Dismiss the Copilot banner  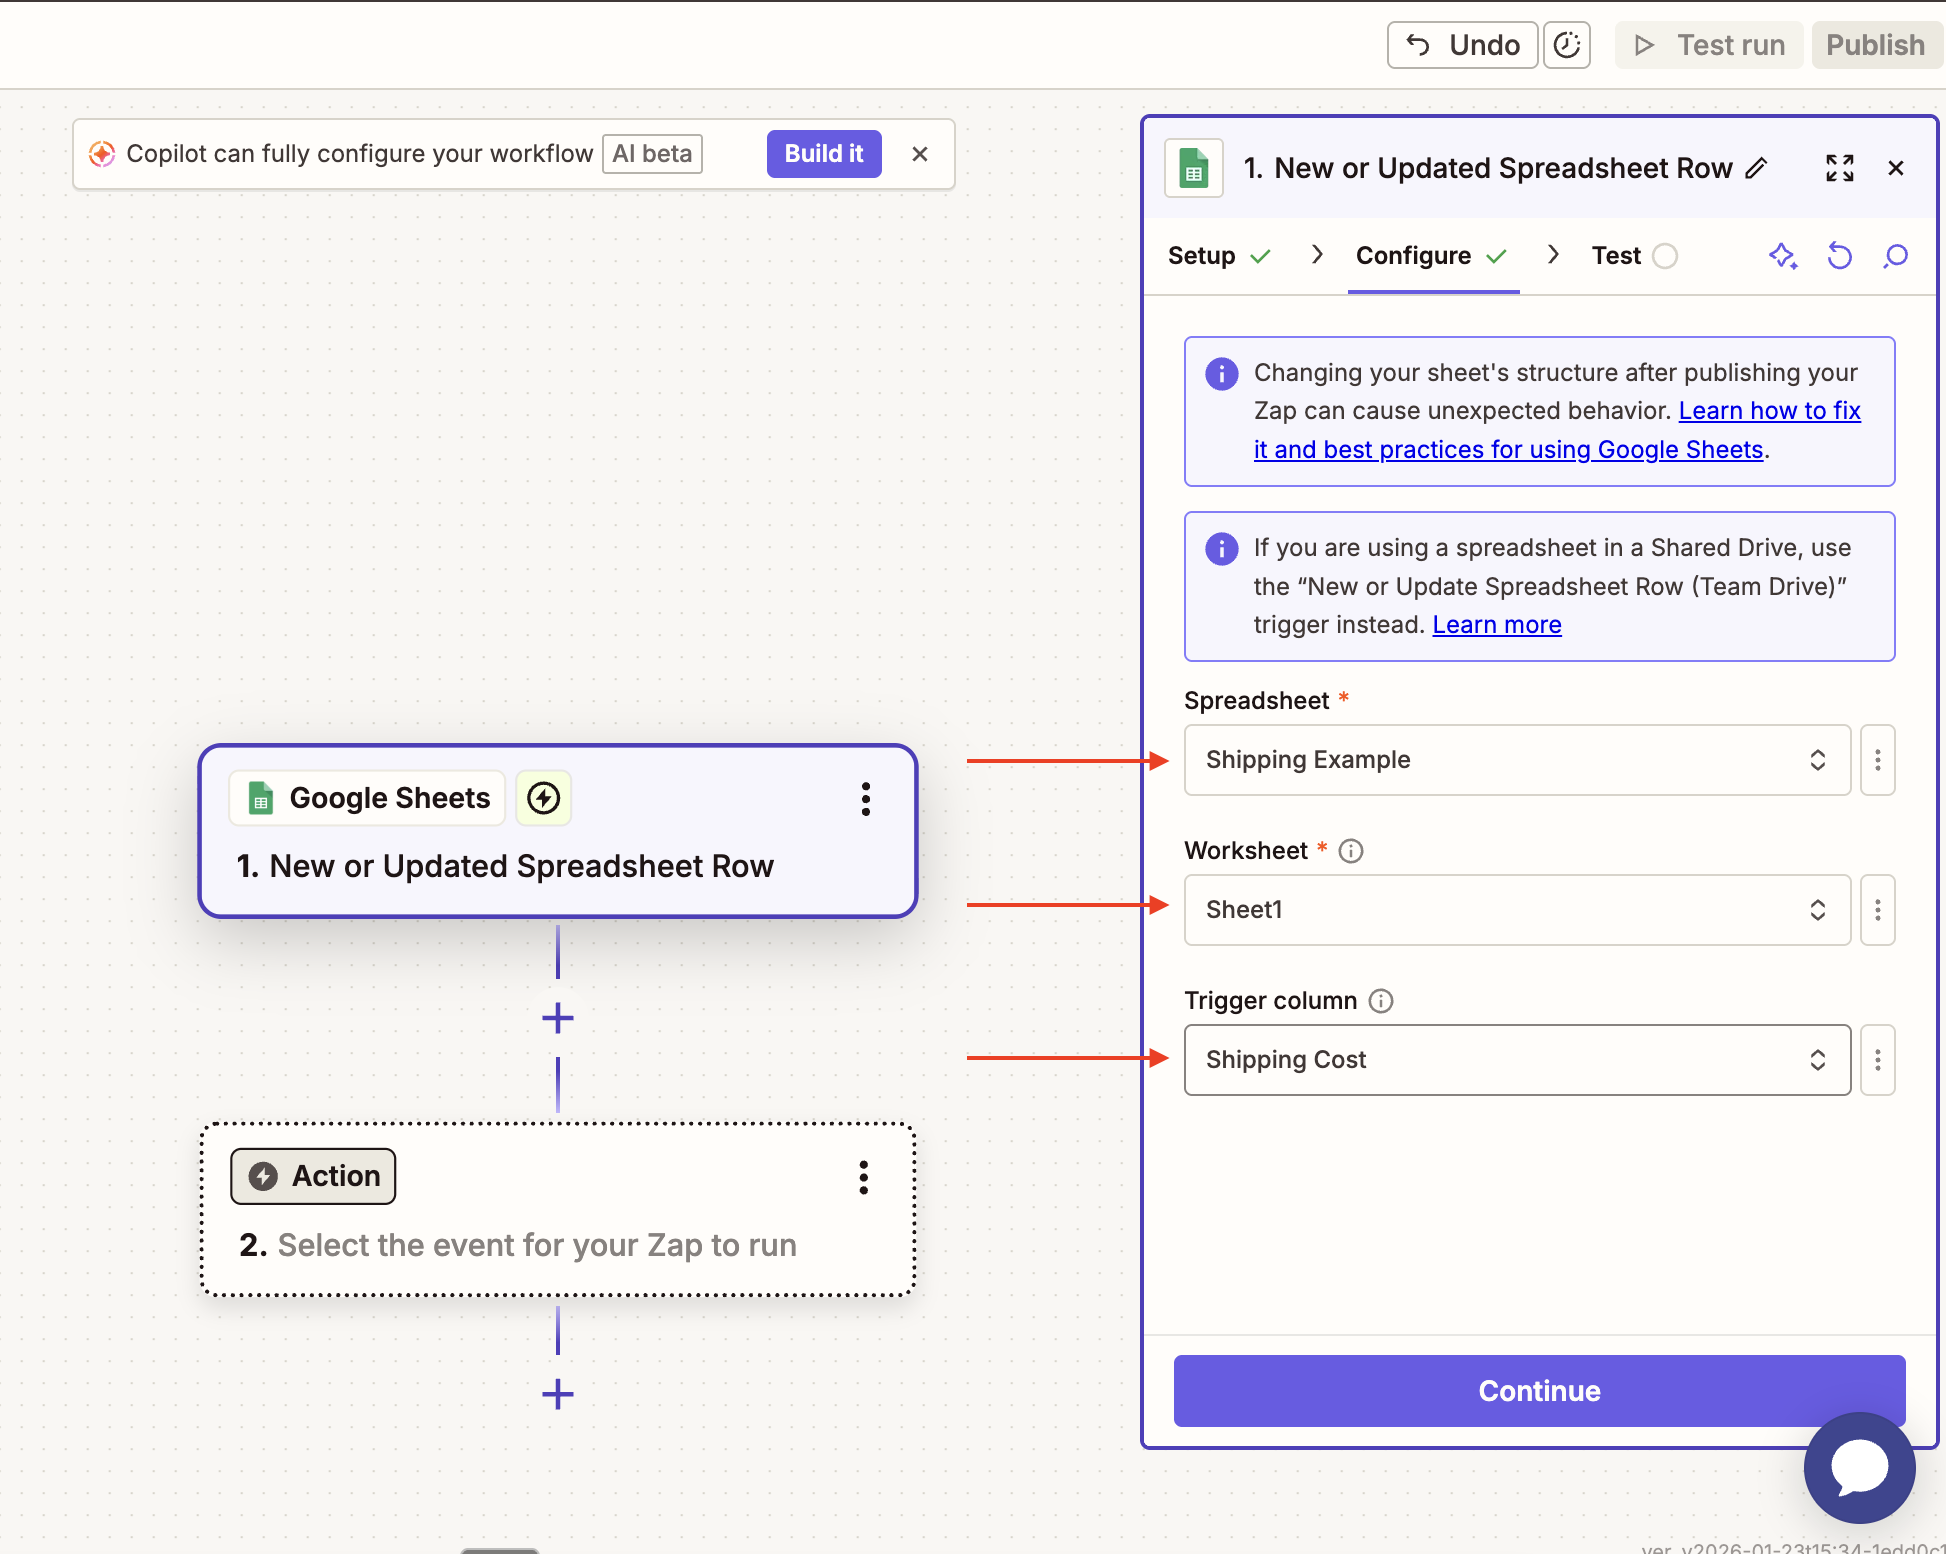920,154
